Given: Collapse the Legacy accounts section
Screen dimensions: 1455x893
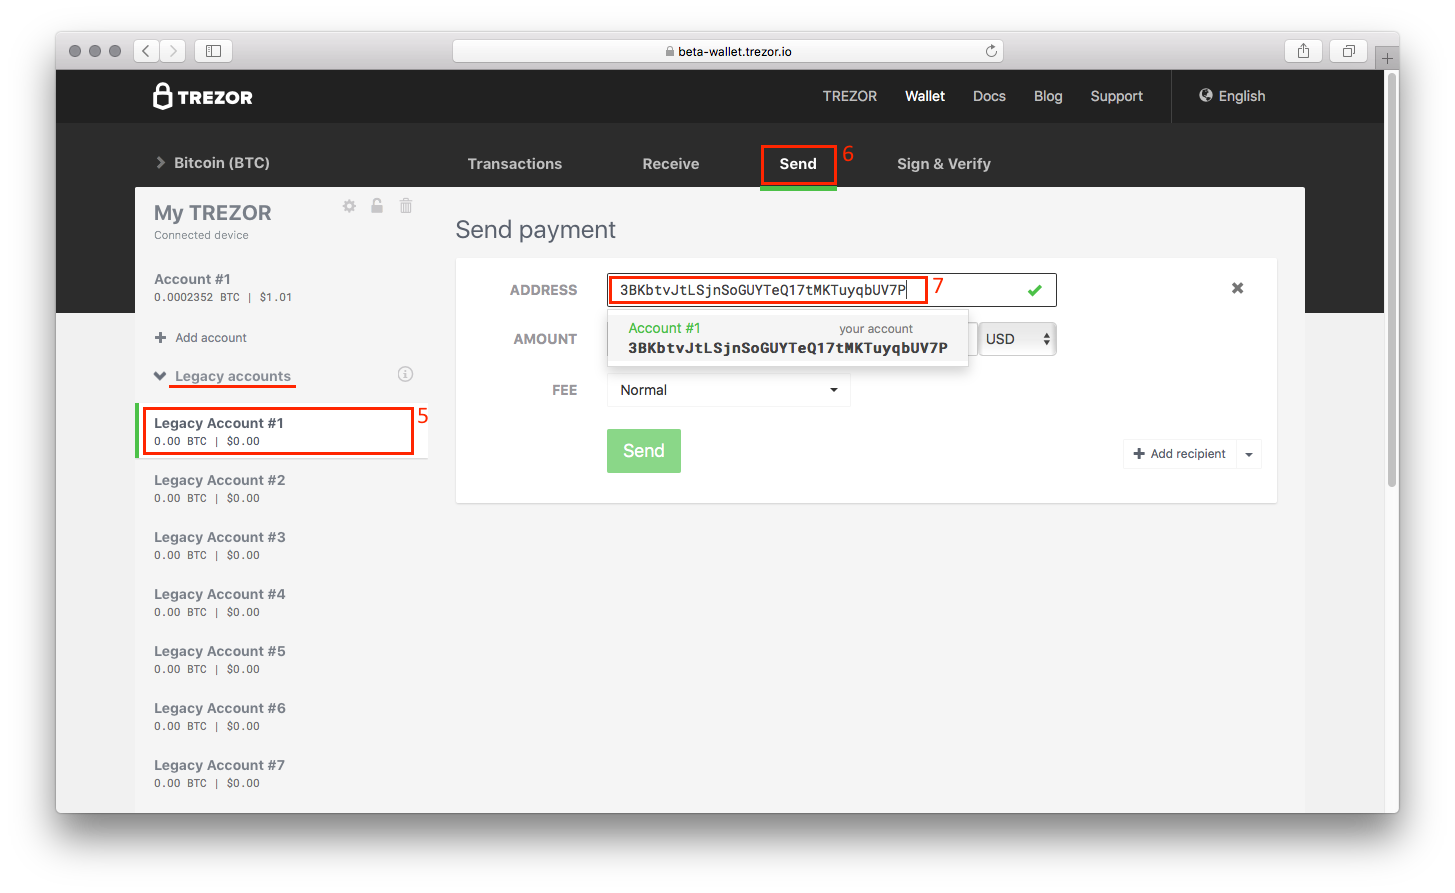Looking at the screenshot, I should pyautogui.click(x=160, y=376).
